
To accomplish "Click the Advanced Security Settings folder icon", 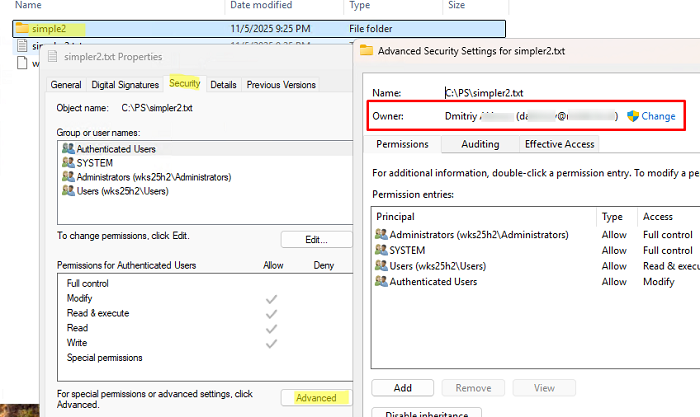I will (x=366, y=50).
